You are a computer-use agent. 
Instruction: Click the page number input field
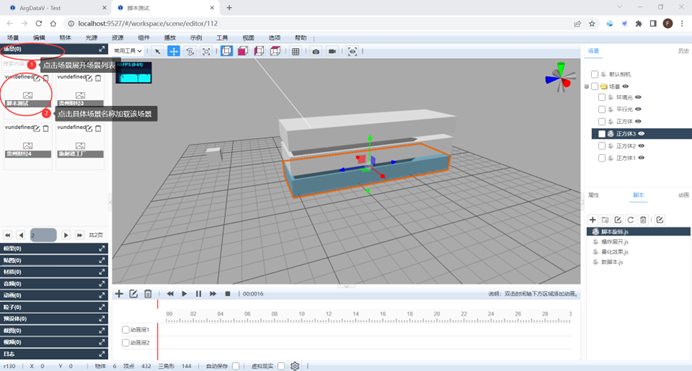[x=43, y=235]
